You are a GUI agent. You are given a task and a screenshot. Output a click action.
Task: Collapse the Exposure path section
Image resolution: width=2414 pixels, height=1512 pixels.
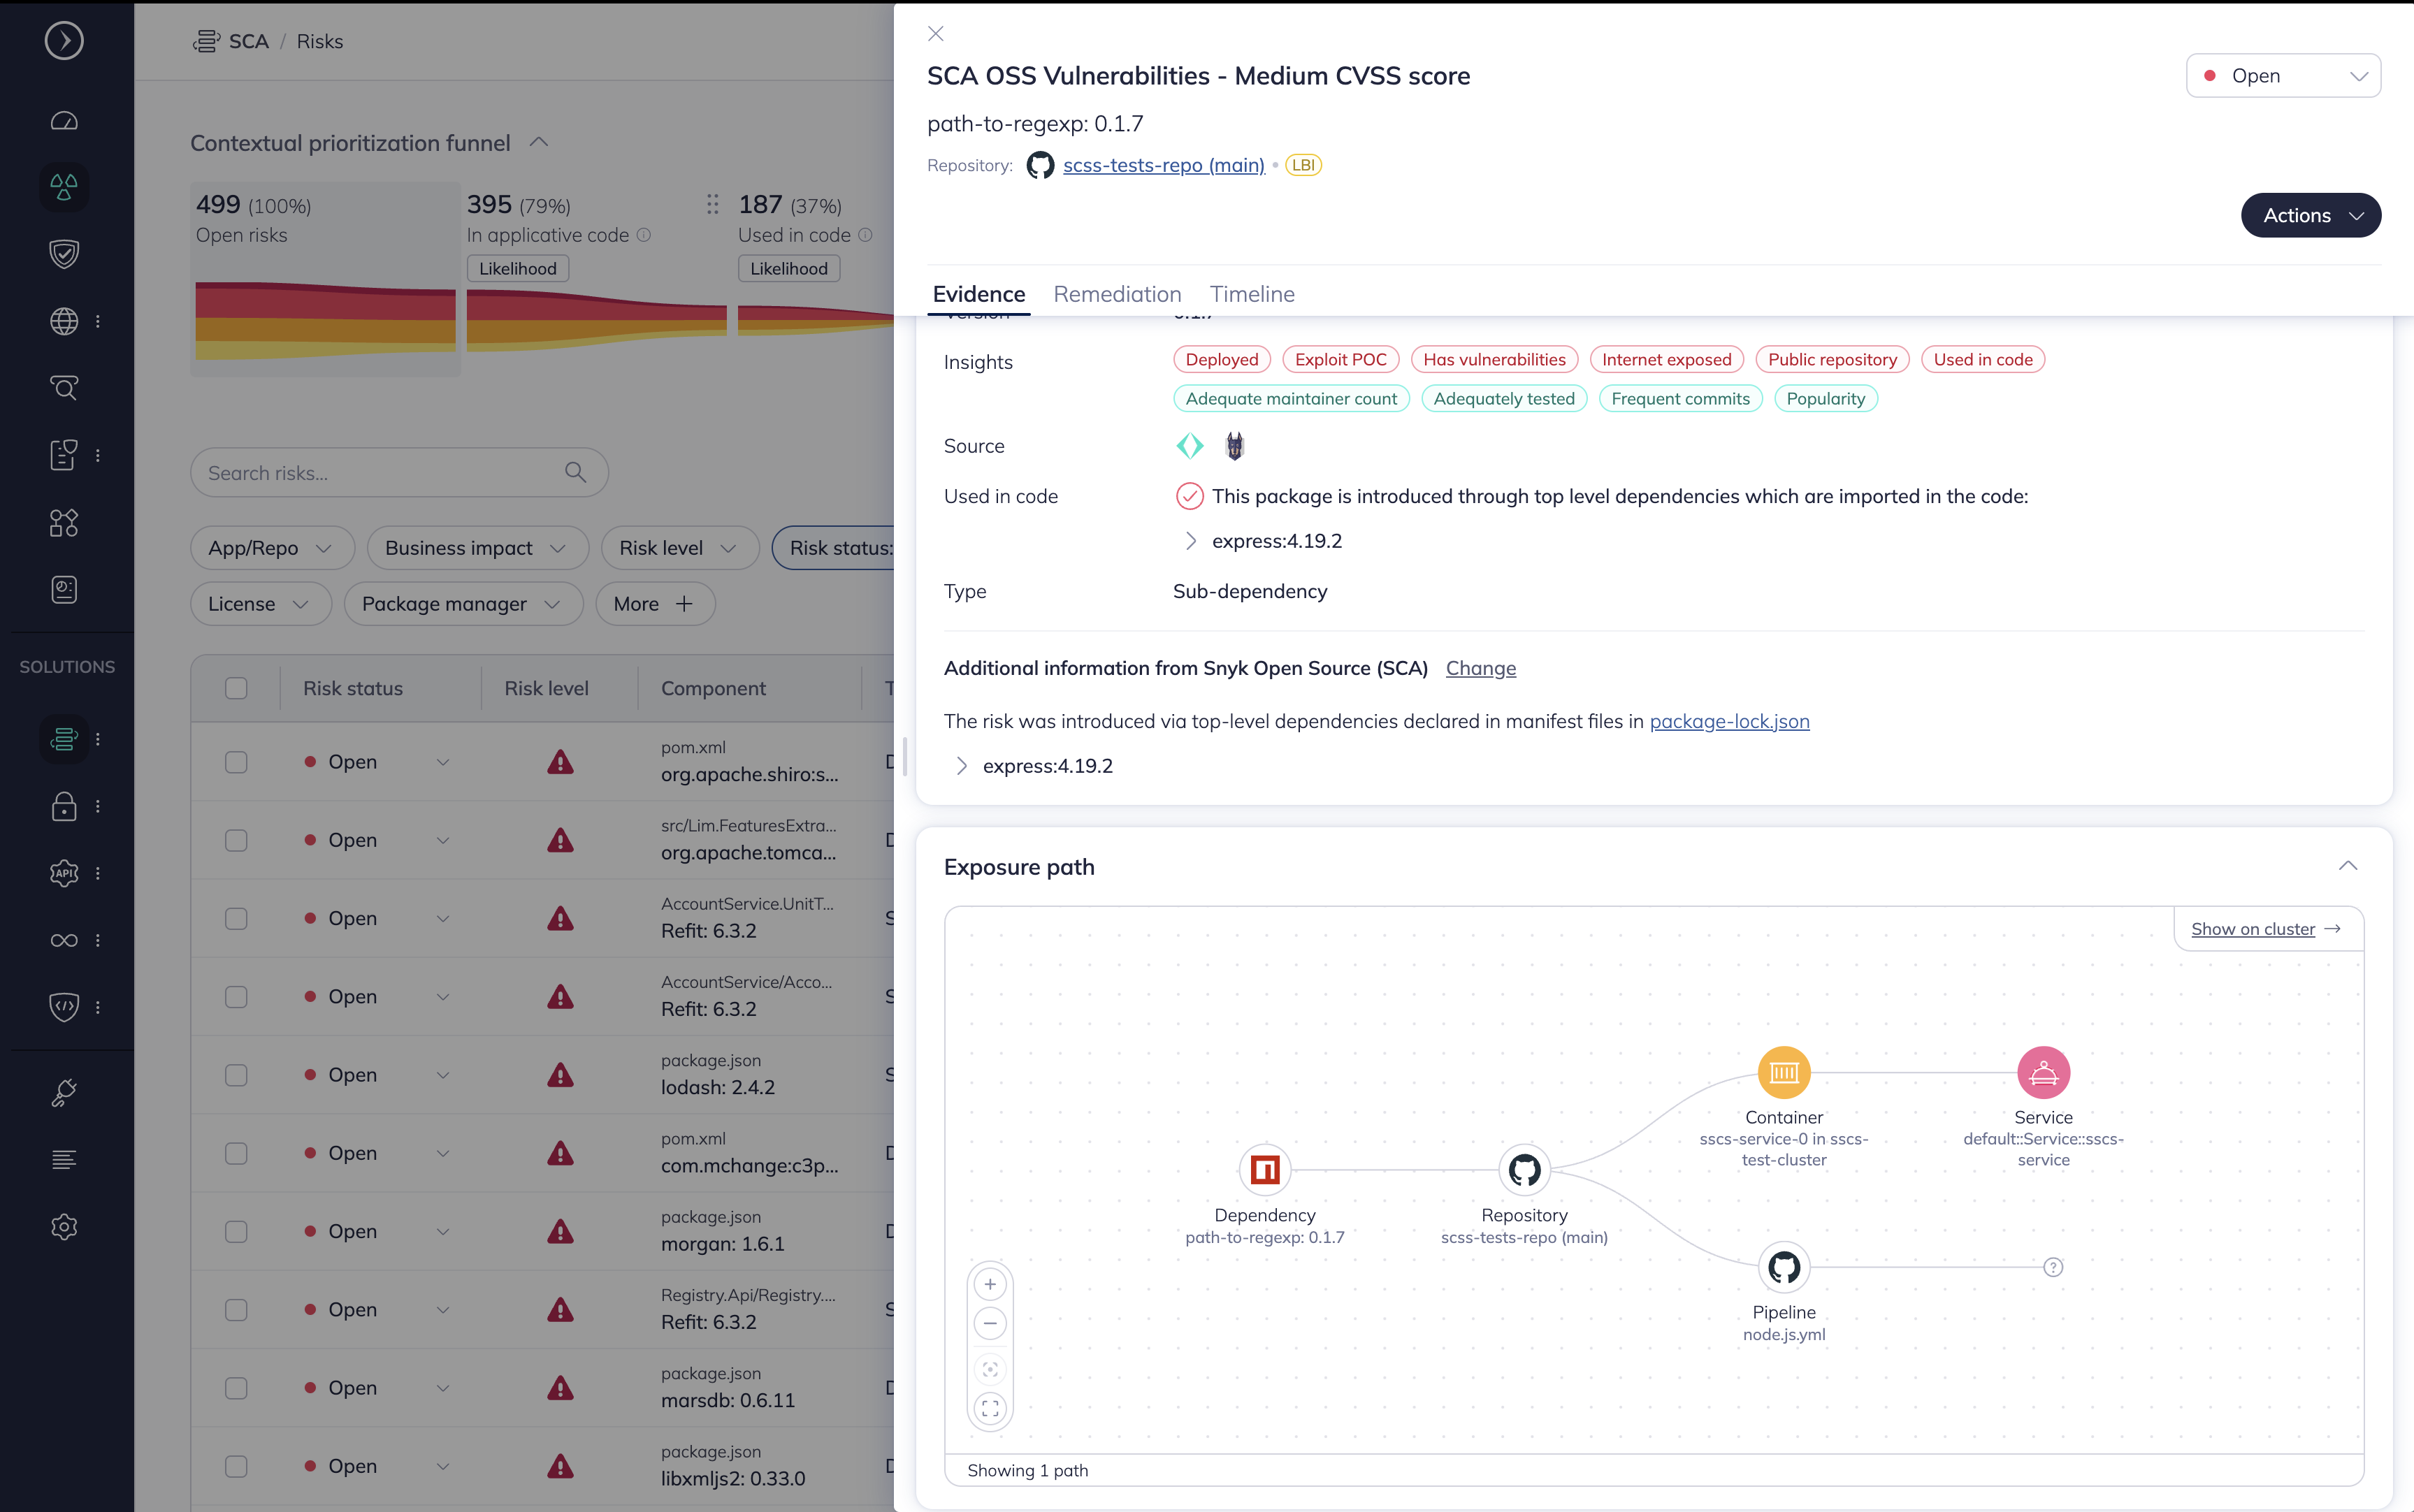(x=2347, y=866)
